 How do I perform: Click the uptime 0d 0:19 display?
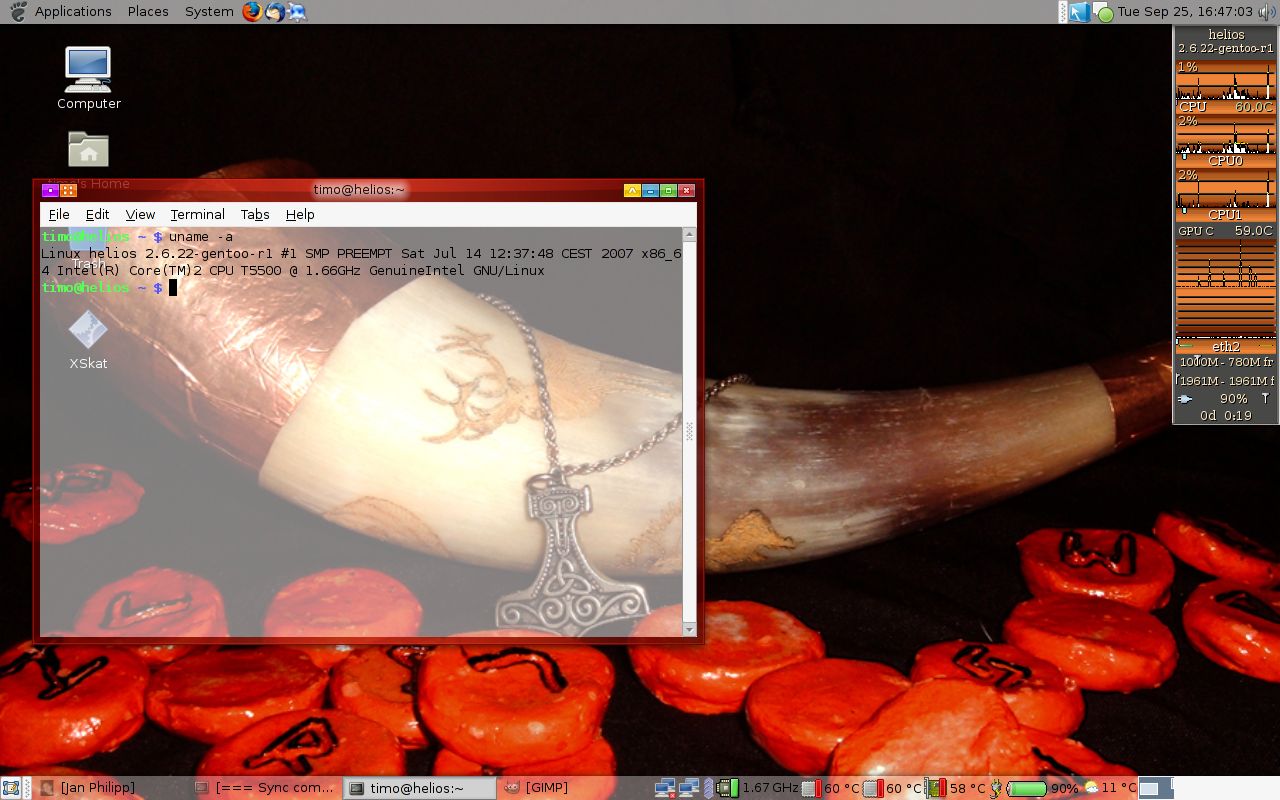click(x=1226, y=416)
